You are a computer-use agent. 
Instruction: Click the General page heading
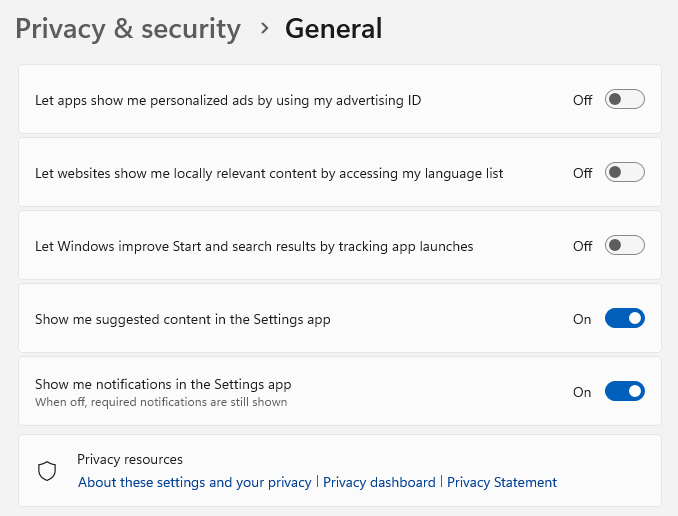click(333, 29)
